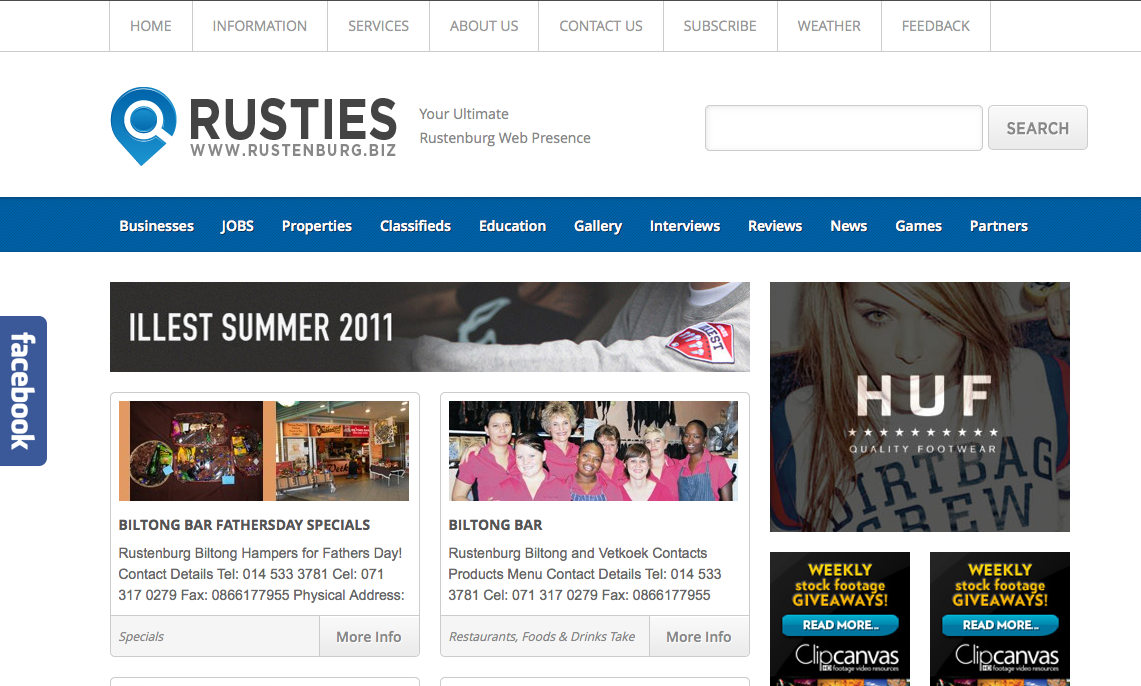The width and height of the screenshot is (1141, 686).
Task: Click inside the search text field
Action: tap(843, 128)
